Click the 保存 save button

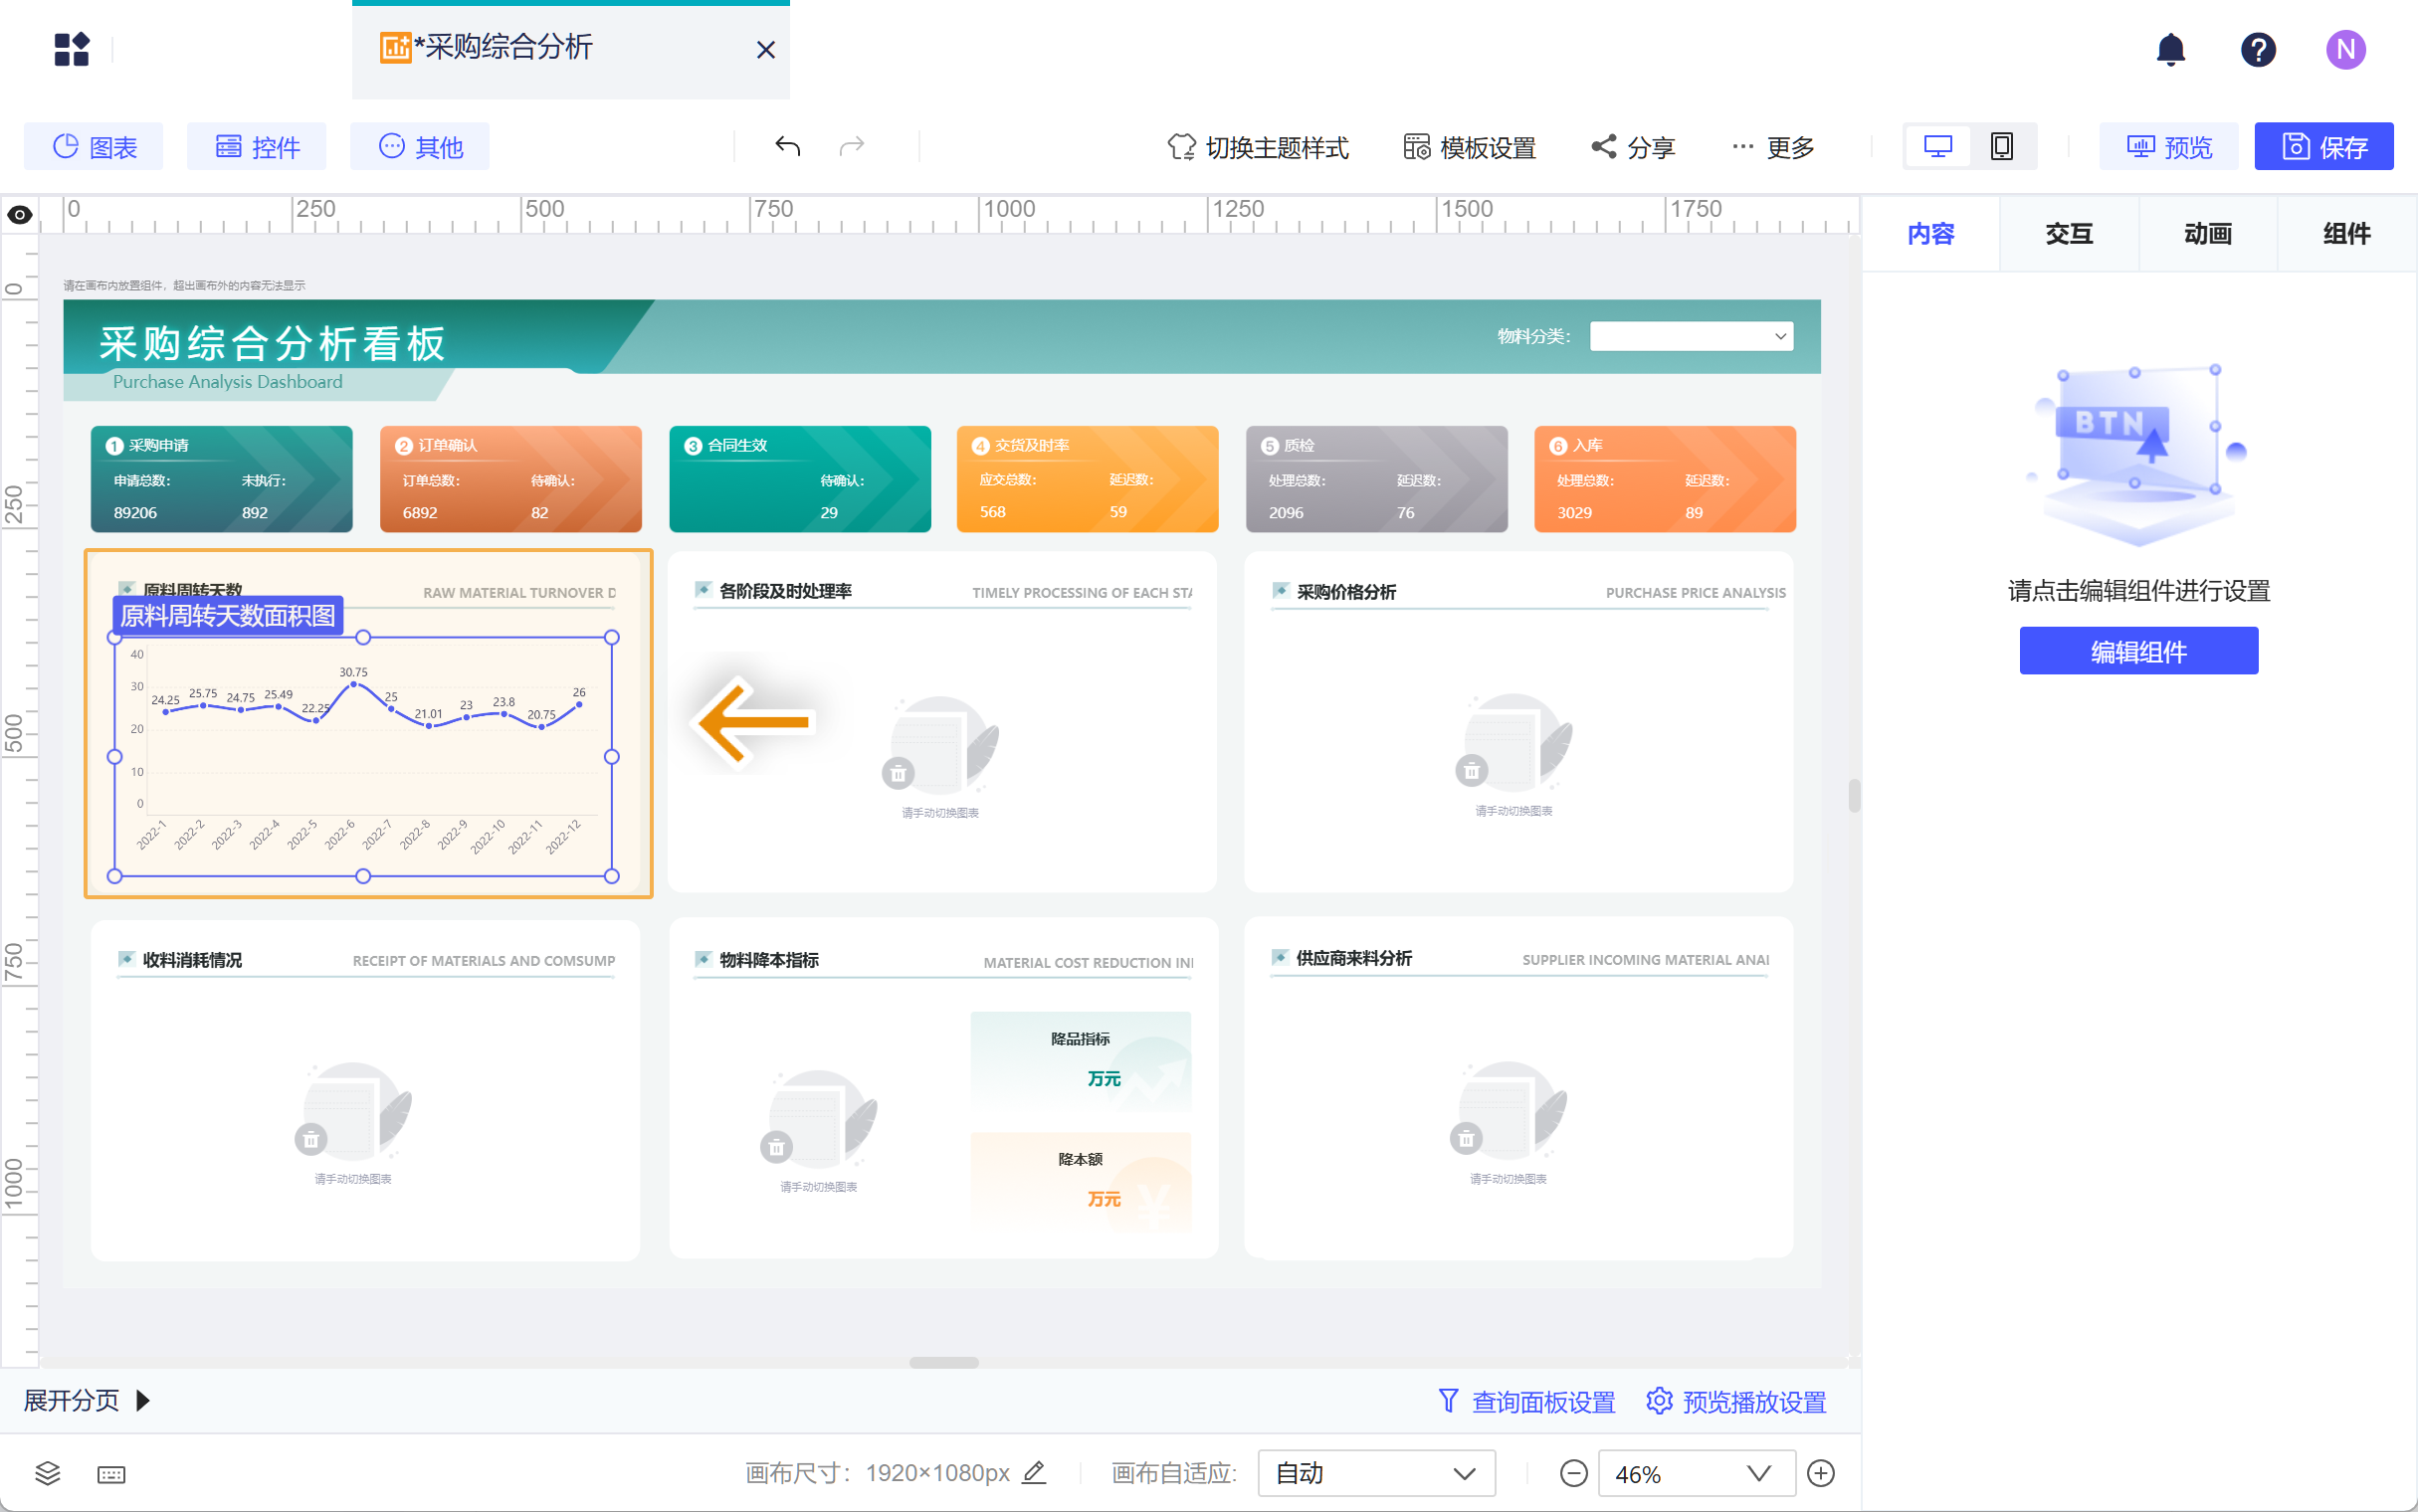point(2323,147)
